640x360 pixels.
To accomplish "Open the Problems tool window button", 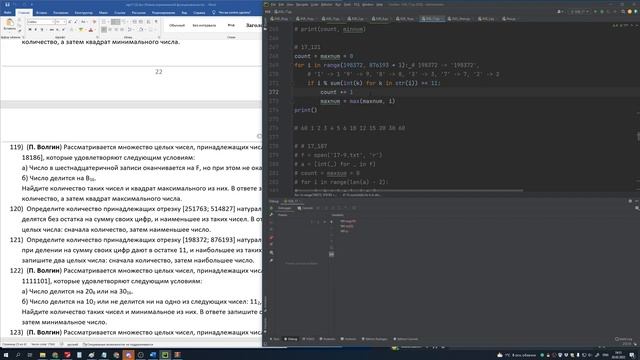I will [327, 339].
